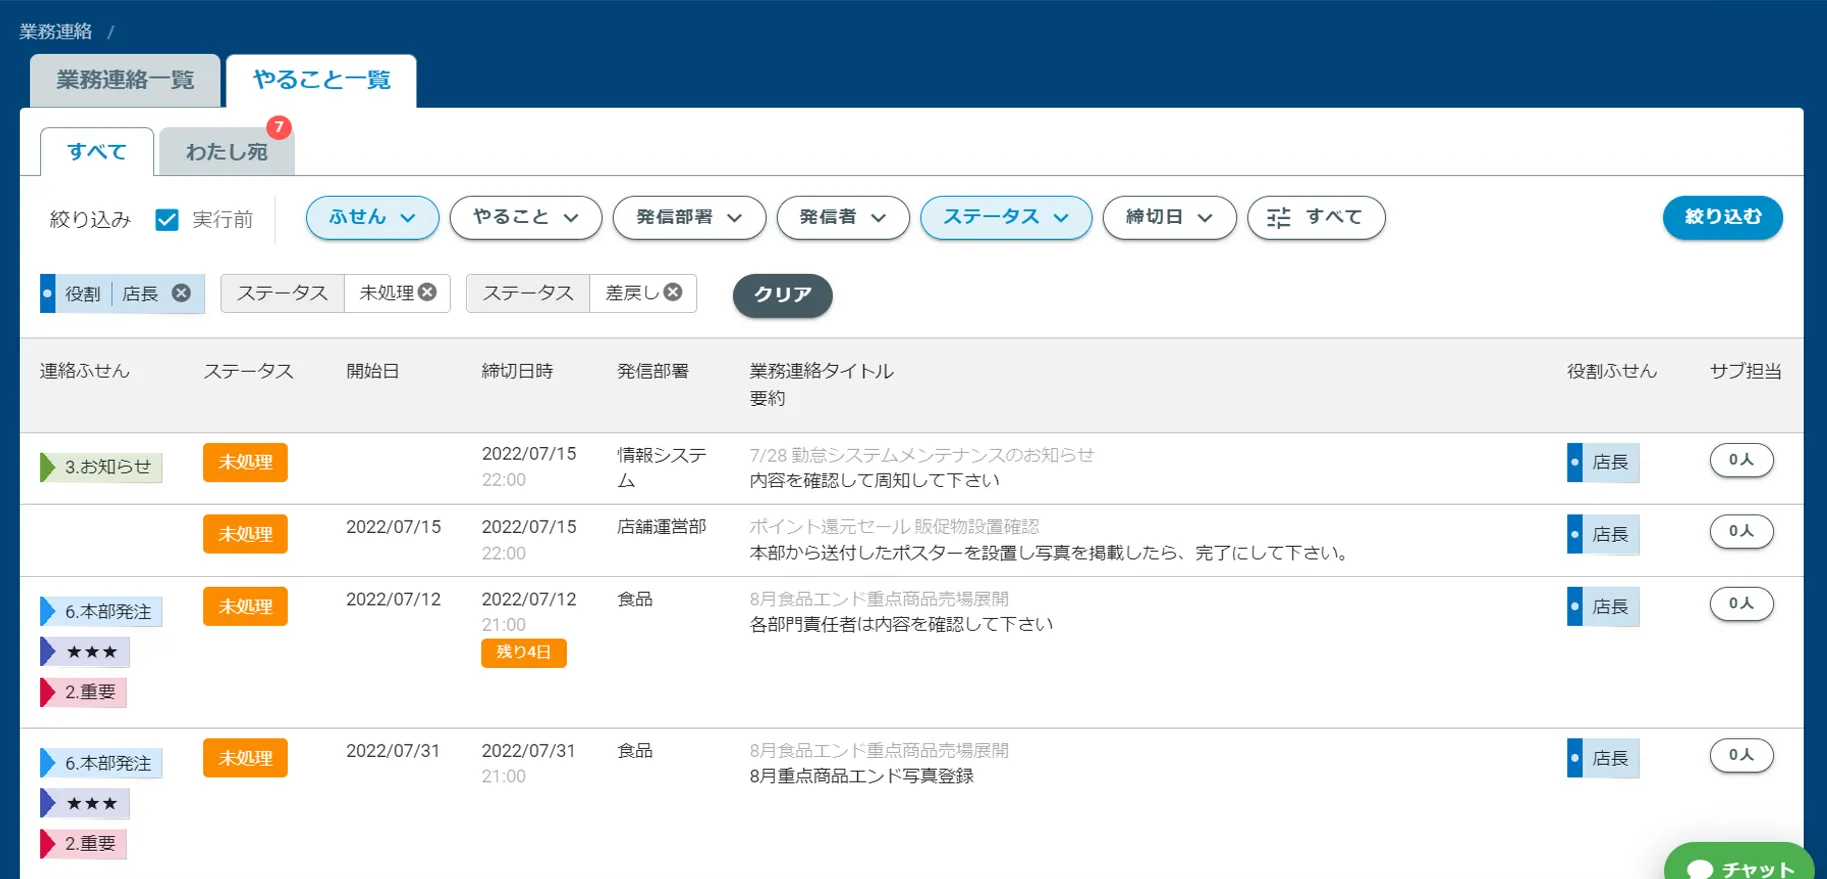Click 2.重要 tag in the 2022/07/31 row
The height and width of the screenshot is (879, 1827).
83,844
